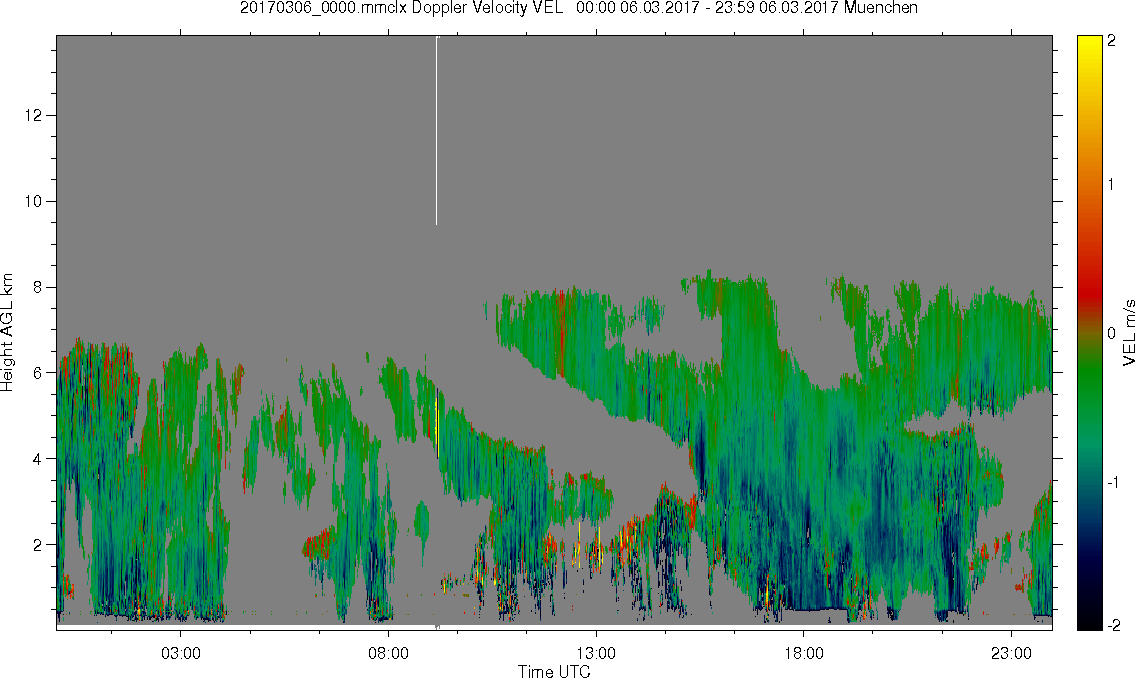
Task: Click the colorbar value '-1'
Action: (1114, 482)
